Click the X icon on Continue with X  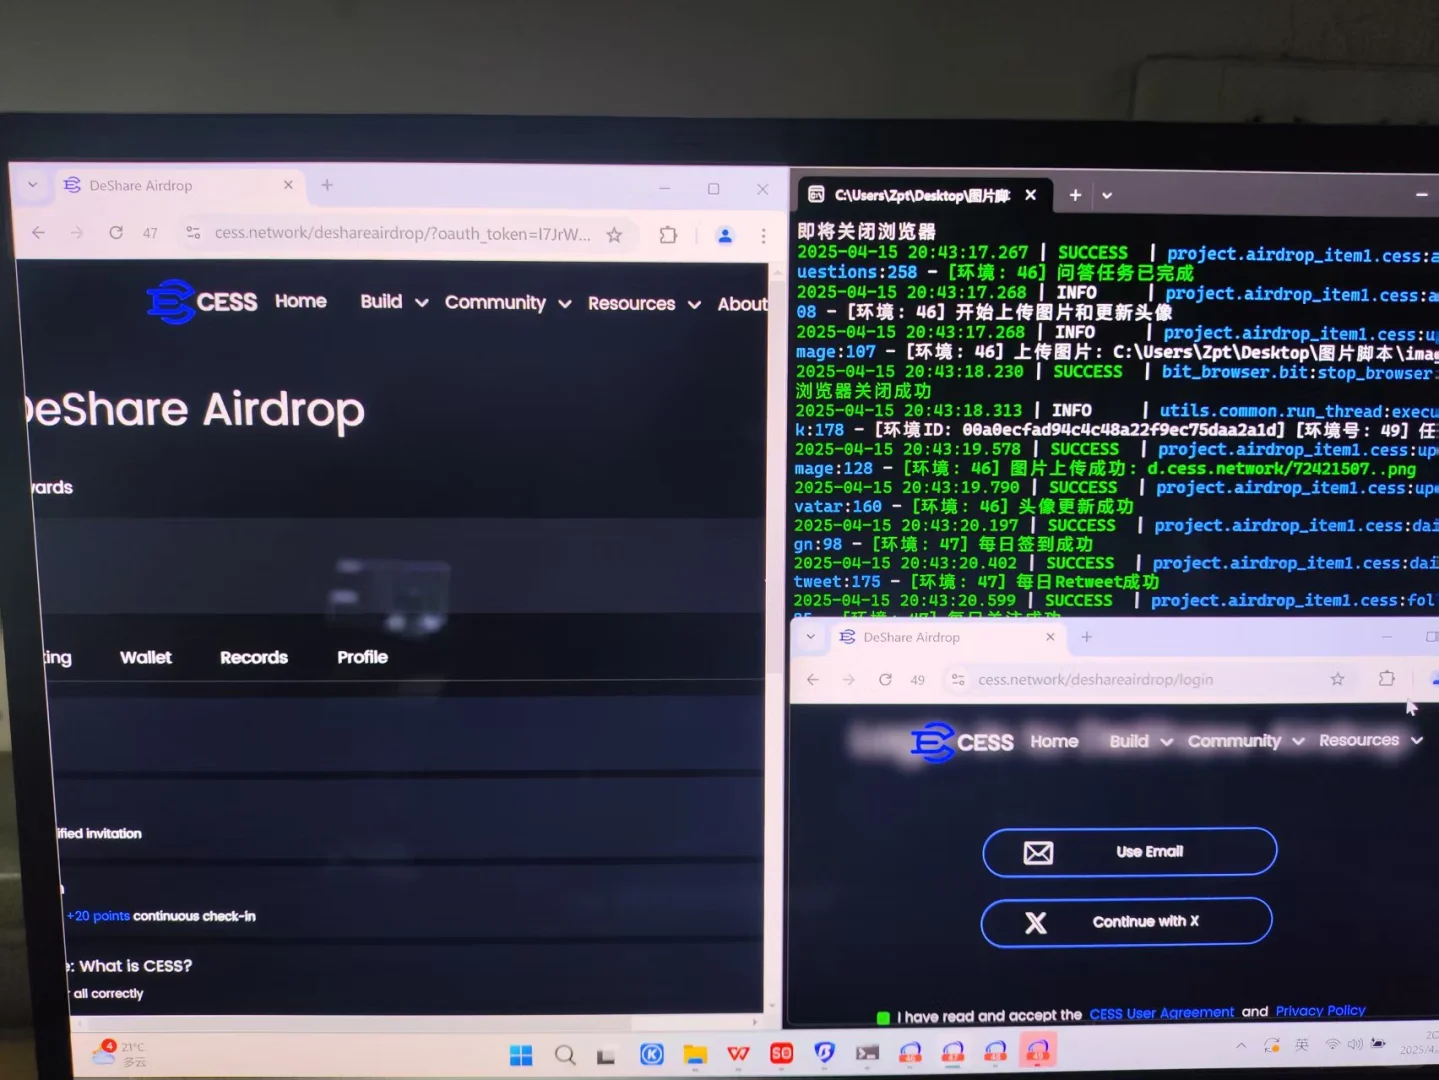[1036, 922]
